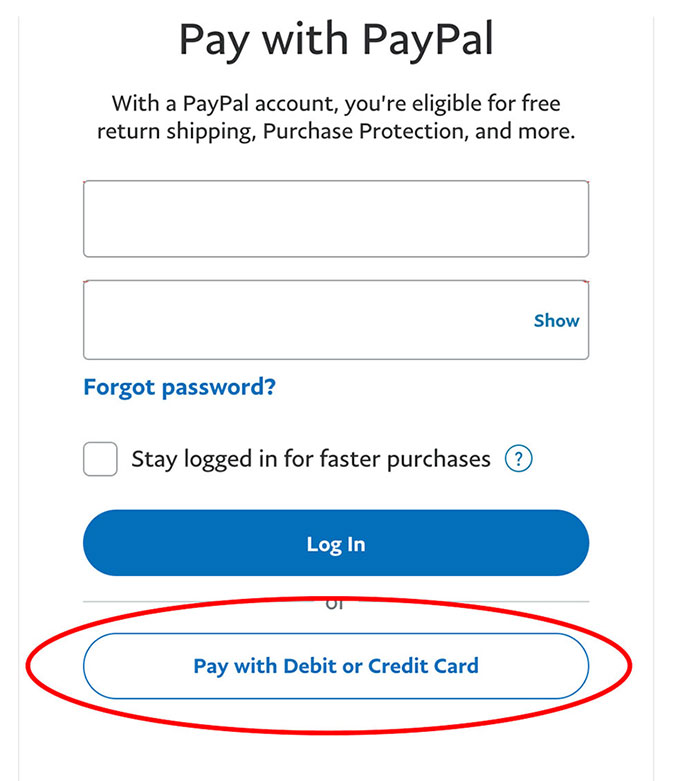Click the word "Pay" in the page heading
Viewport: 700px width, 781px height.
[x=214, y=40]
